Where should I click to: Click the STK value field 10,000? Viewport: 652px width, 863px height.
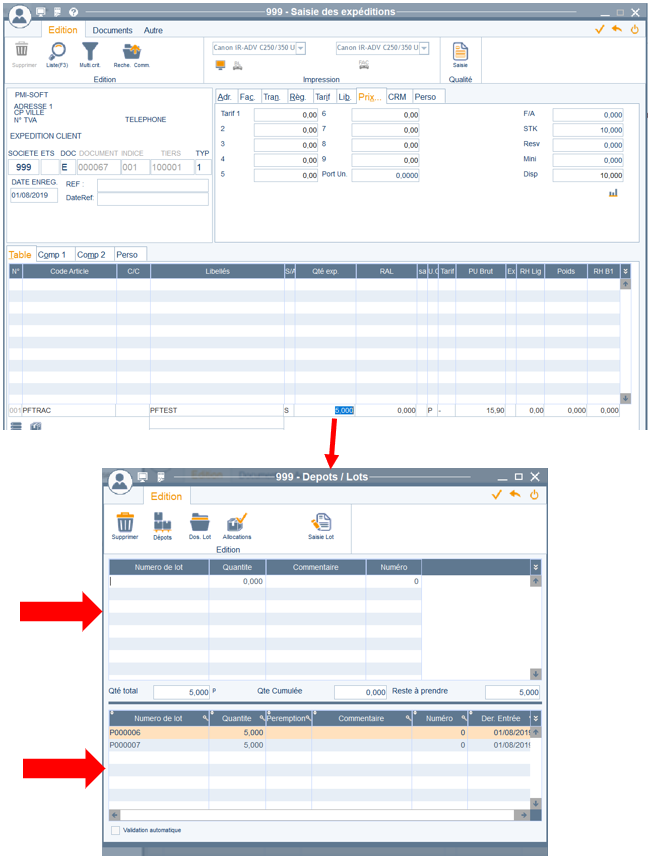[588, 130]
